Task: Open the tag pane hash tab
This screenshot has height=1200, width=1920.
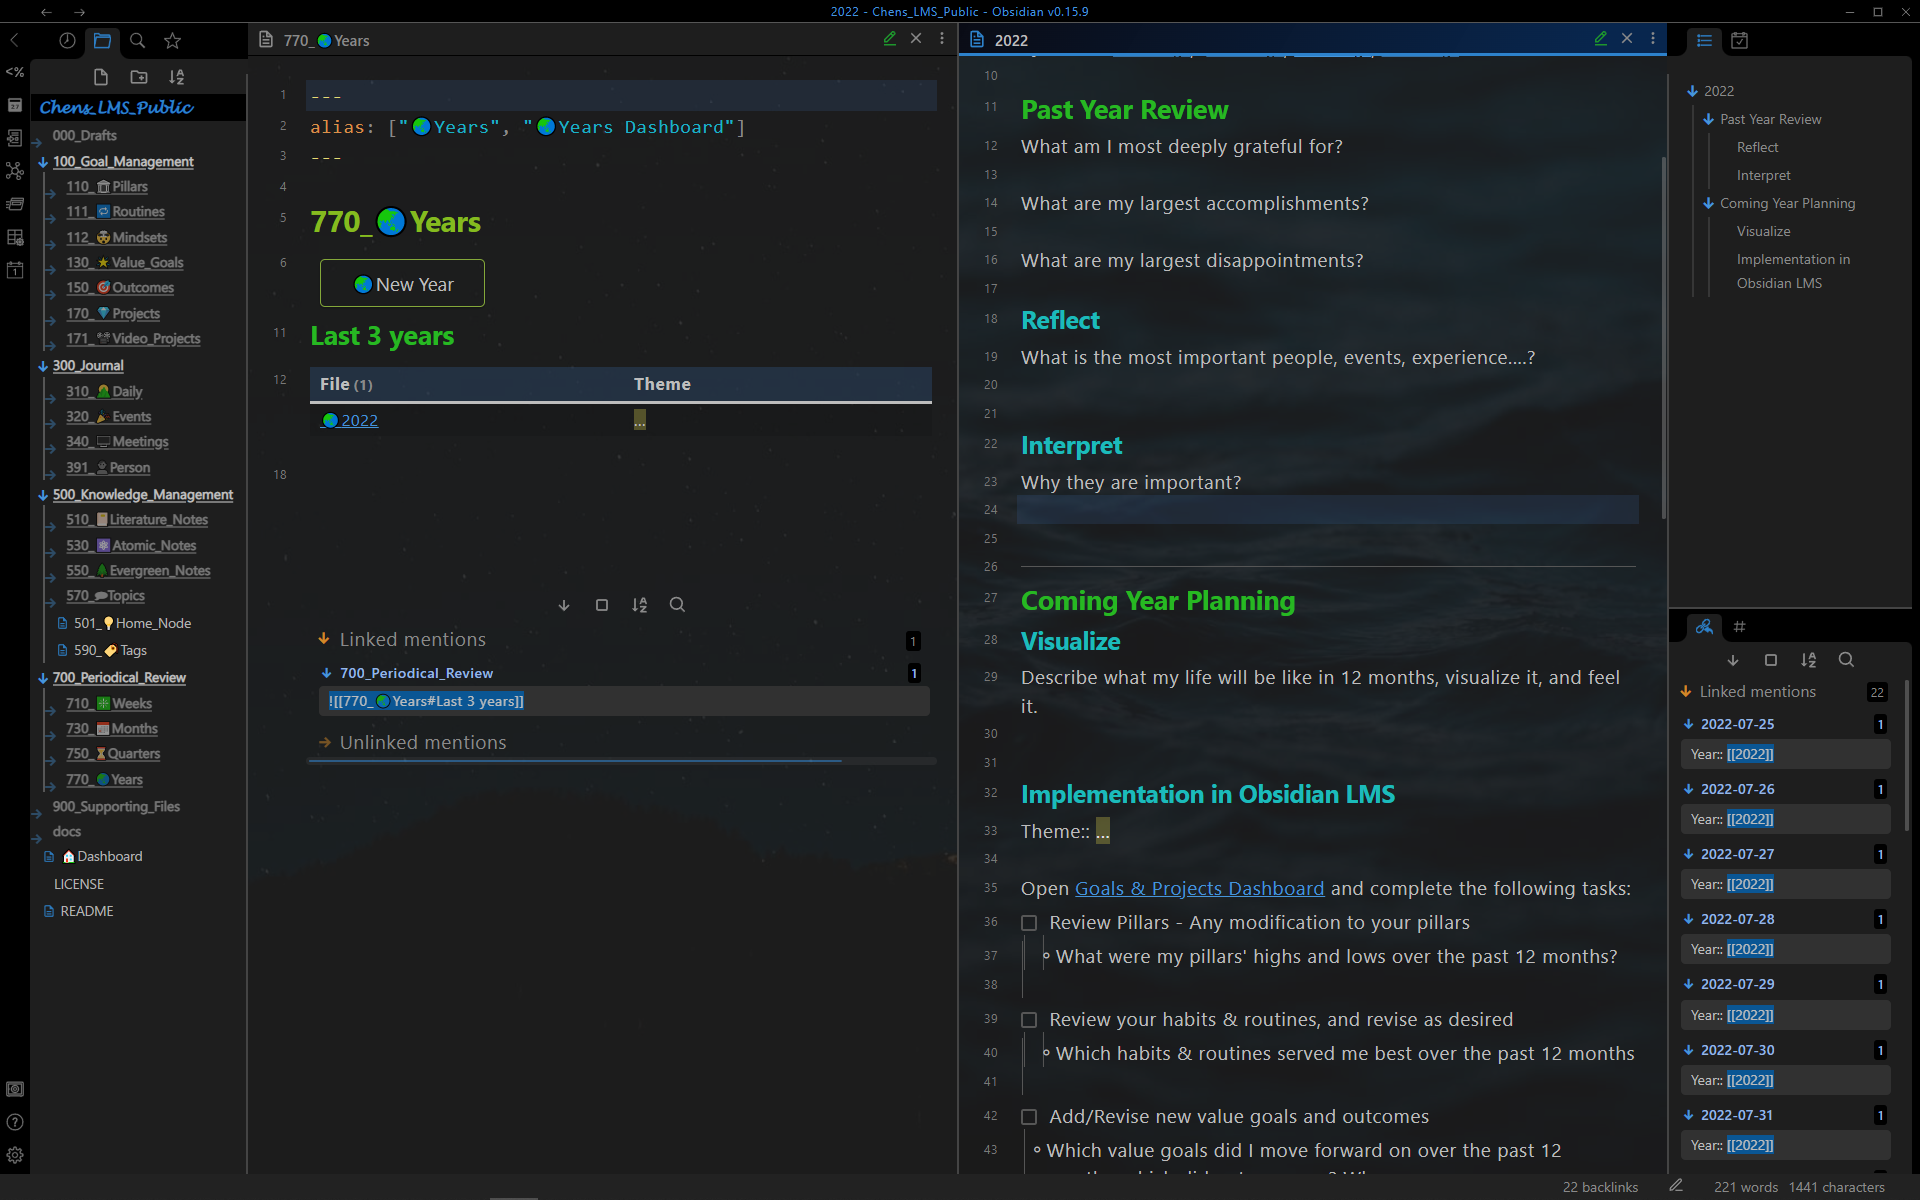Action: click(x=1740, y=627)
